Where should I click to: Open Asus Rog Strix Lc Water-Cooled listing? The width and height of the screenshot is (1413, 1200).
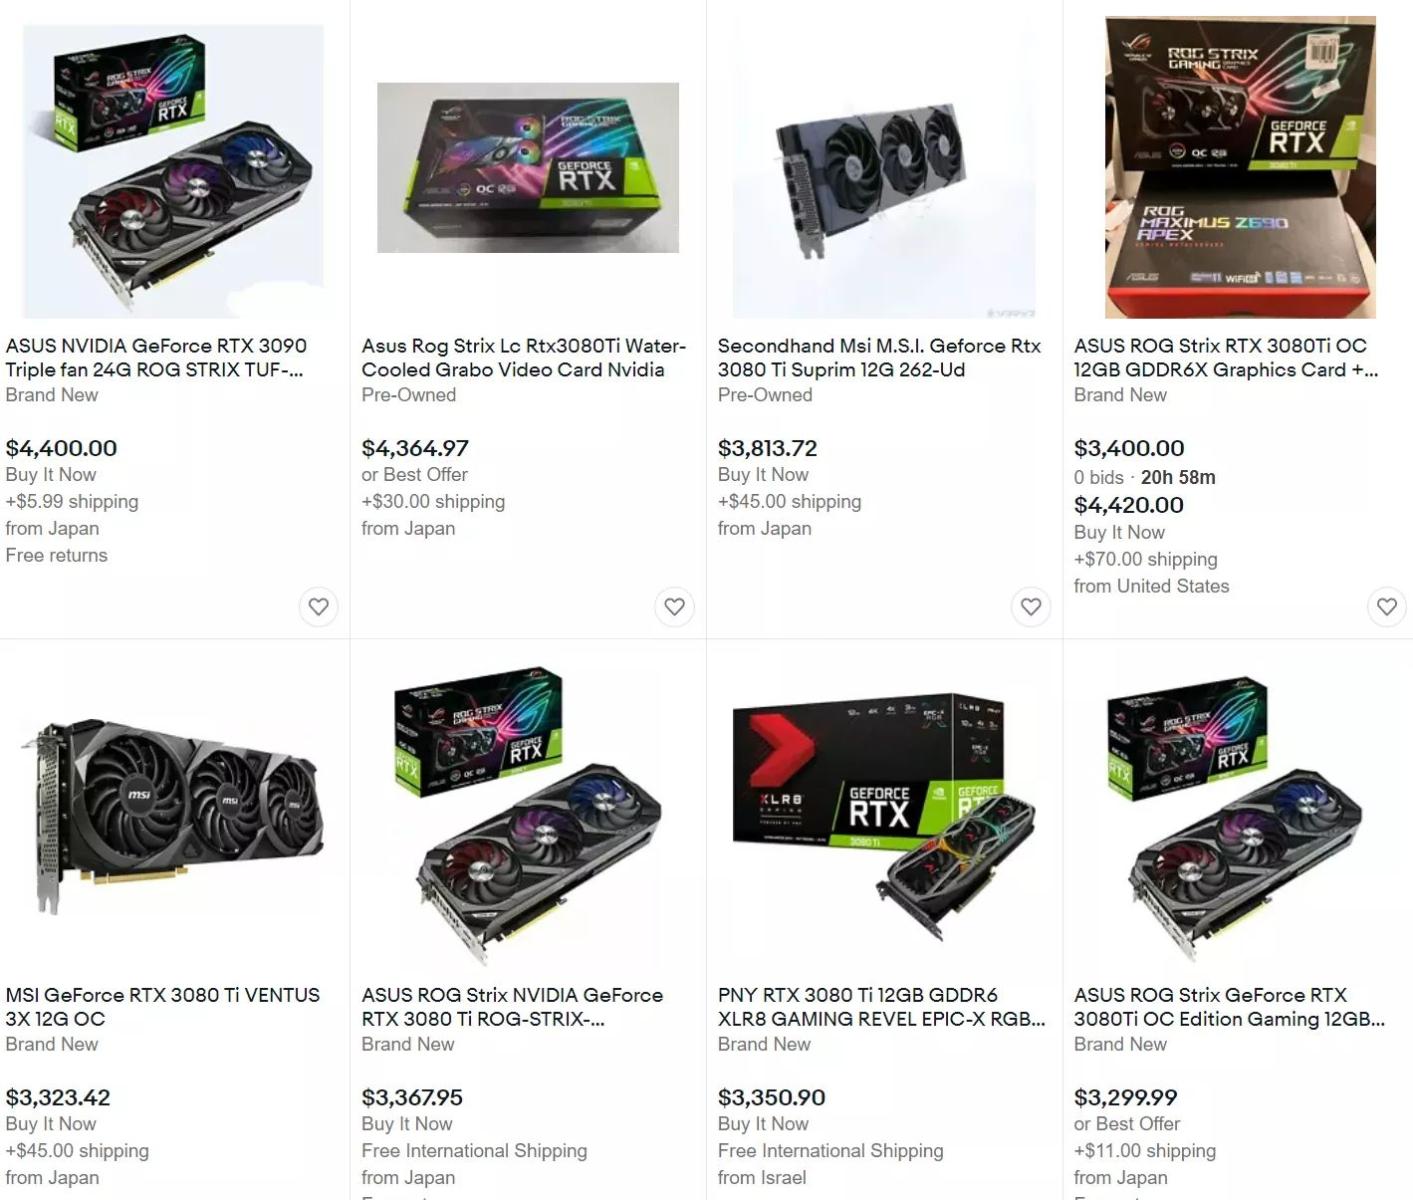coord(523,357)
